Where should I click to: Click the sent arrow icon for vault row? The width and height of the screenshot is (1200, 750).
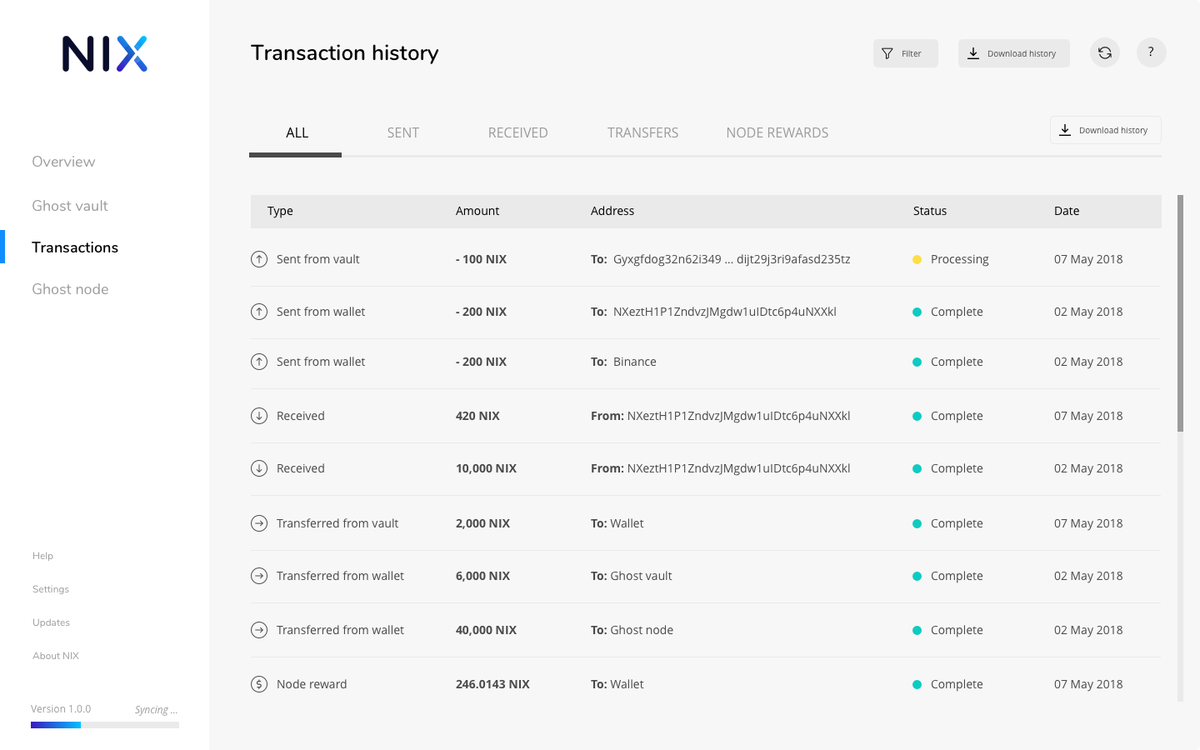(258, 259)
